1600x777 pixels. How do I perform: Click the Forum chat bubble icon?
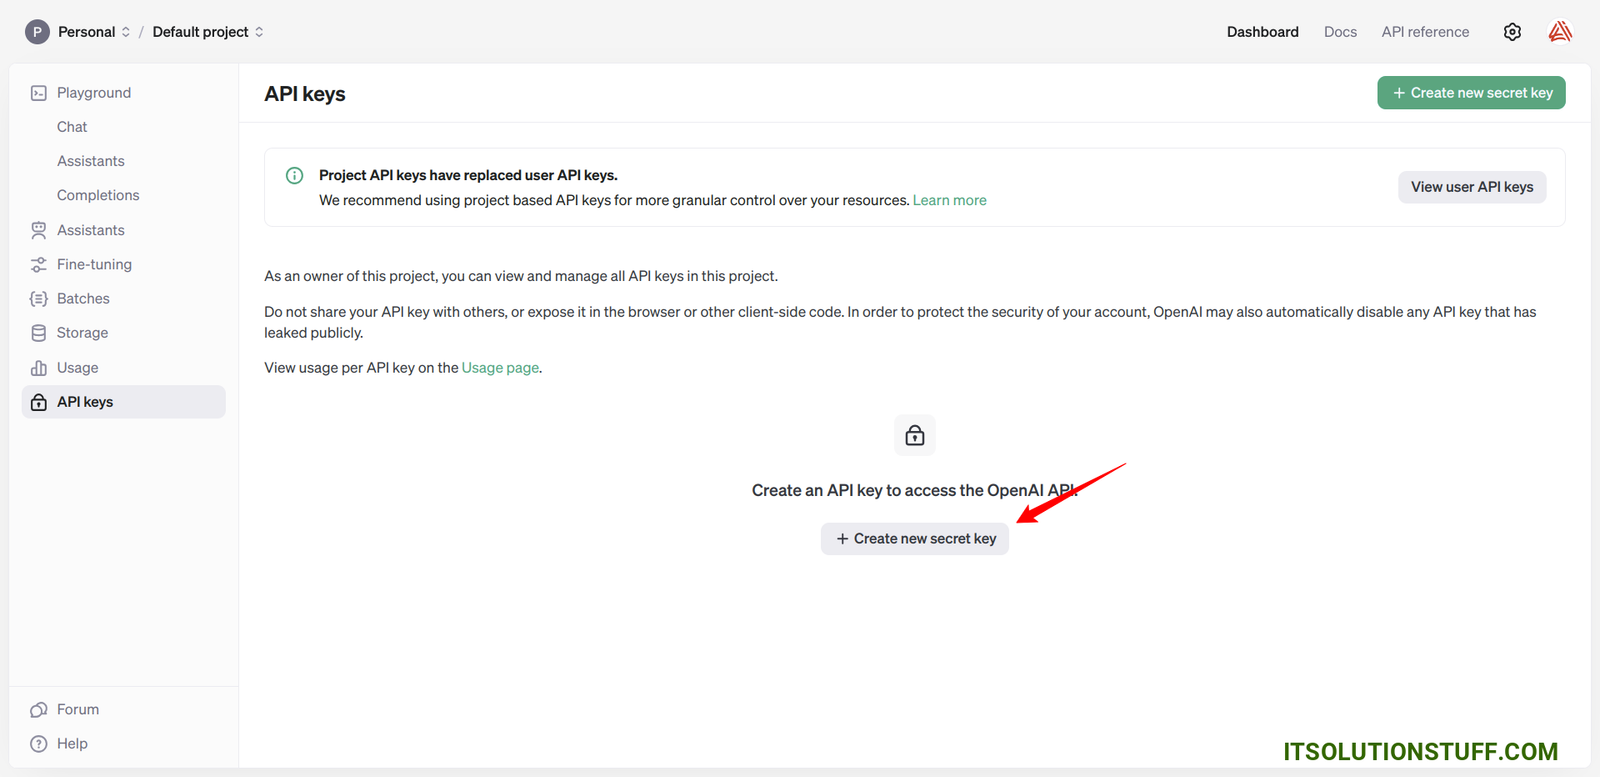(x=39, y=710)
